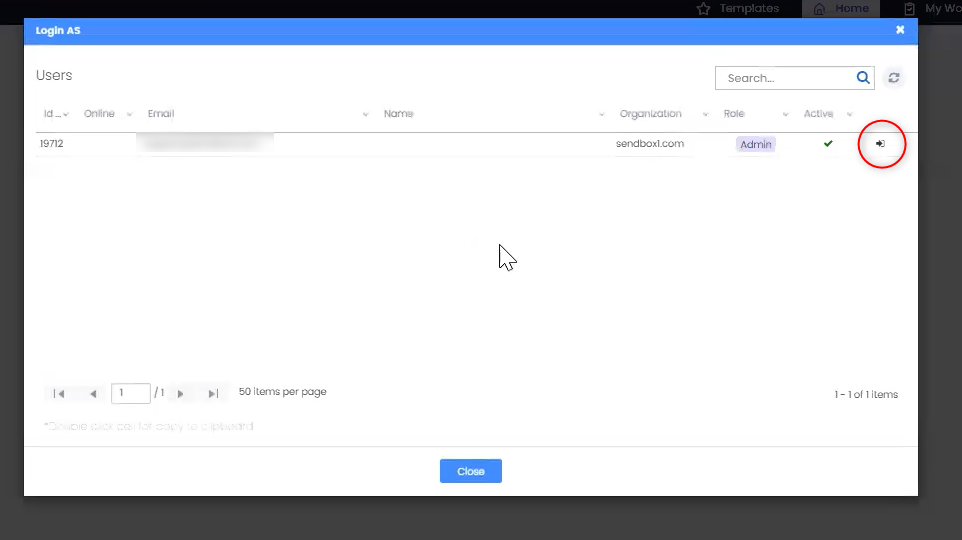Click the blurred email cell of user 19712

pos(205,142)
